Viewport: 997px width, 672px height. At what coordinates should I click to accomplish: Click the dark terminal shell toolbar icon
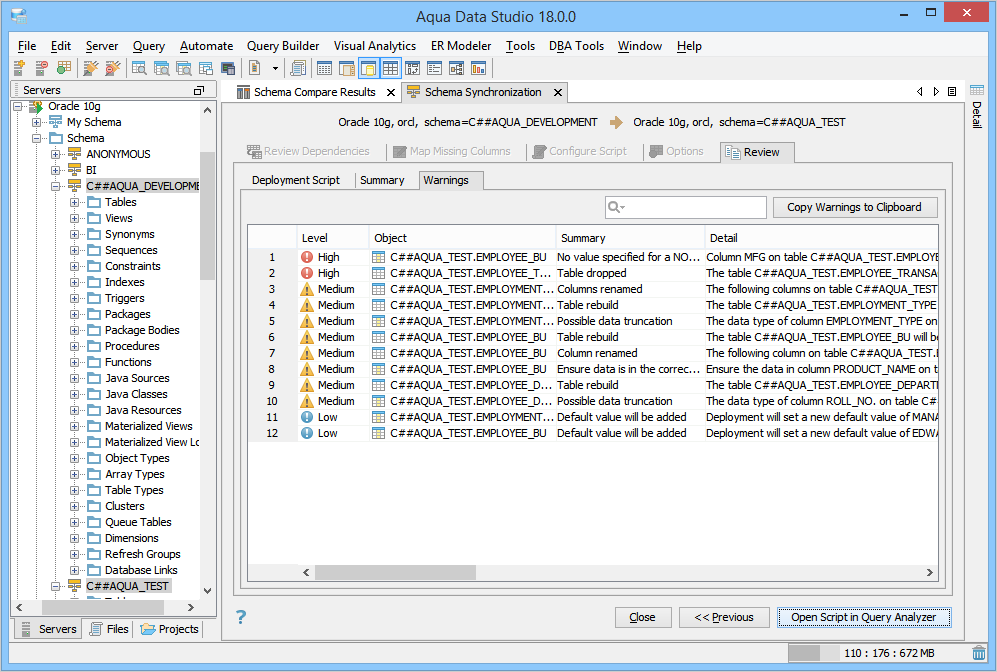[228, 68]
